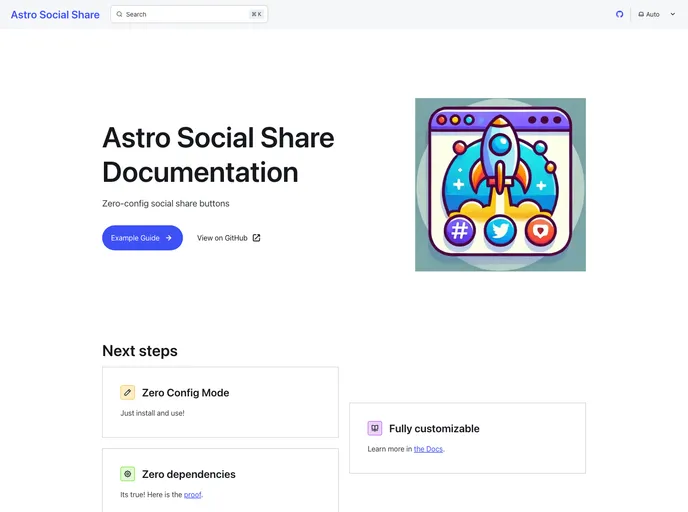Click the Just install and use! text

click(152, 413)
